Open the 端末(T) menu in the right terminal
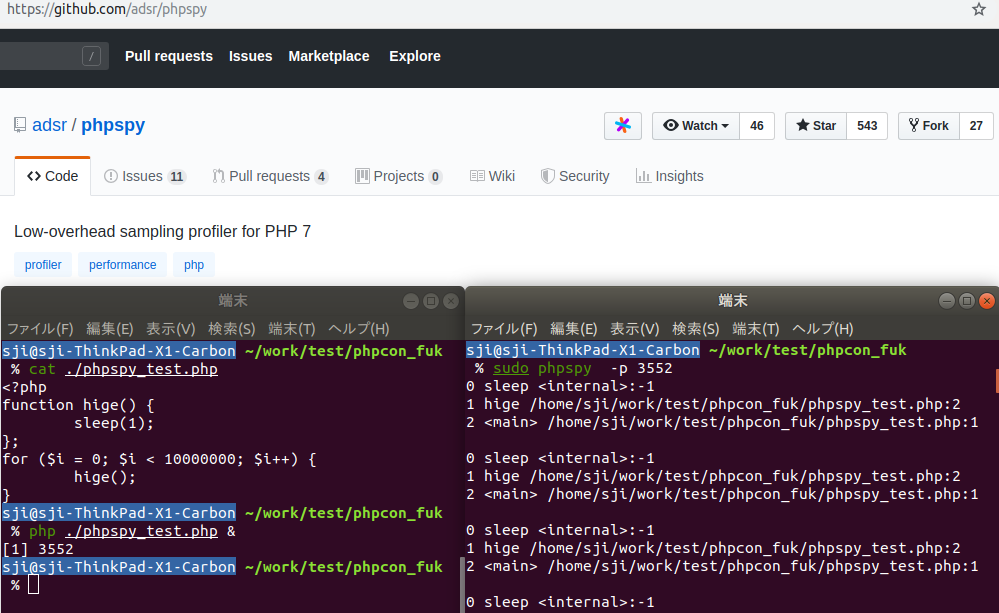This screenshot has width=999, height=613. (755, 327)
